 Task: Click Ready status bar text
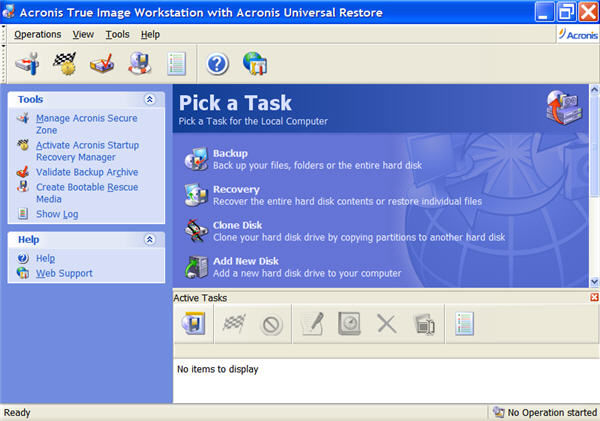pyautogui.click(x=17, y=413)
